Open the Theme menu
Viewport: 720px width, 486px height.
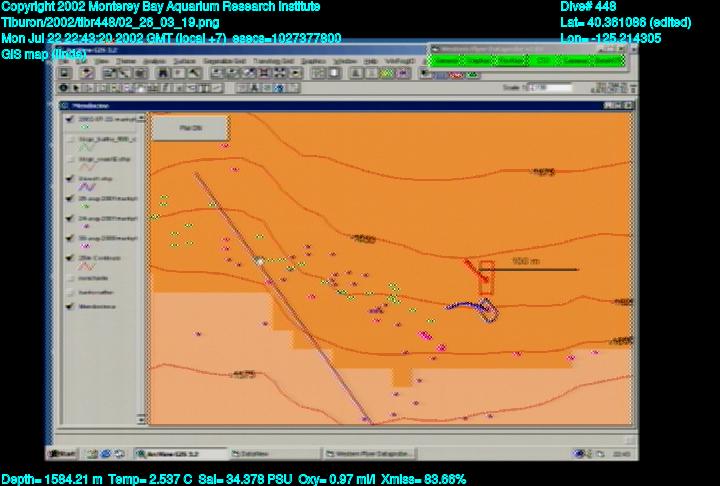125,61
